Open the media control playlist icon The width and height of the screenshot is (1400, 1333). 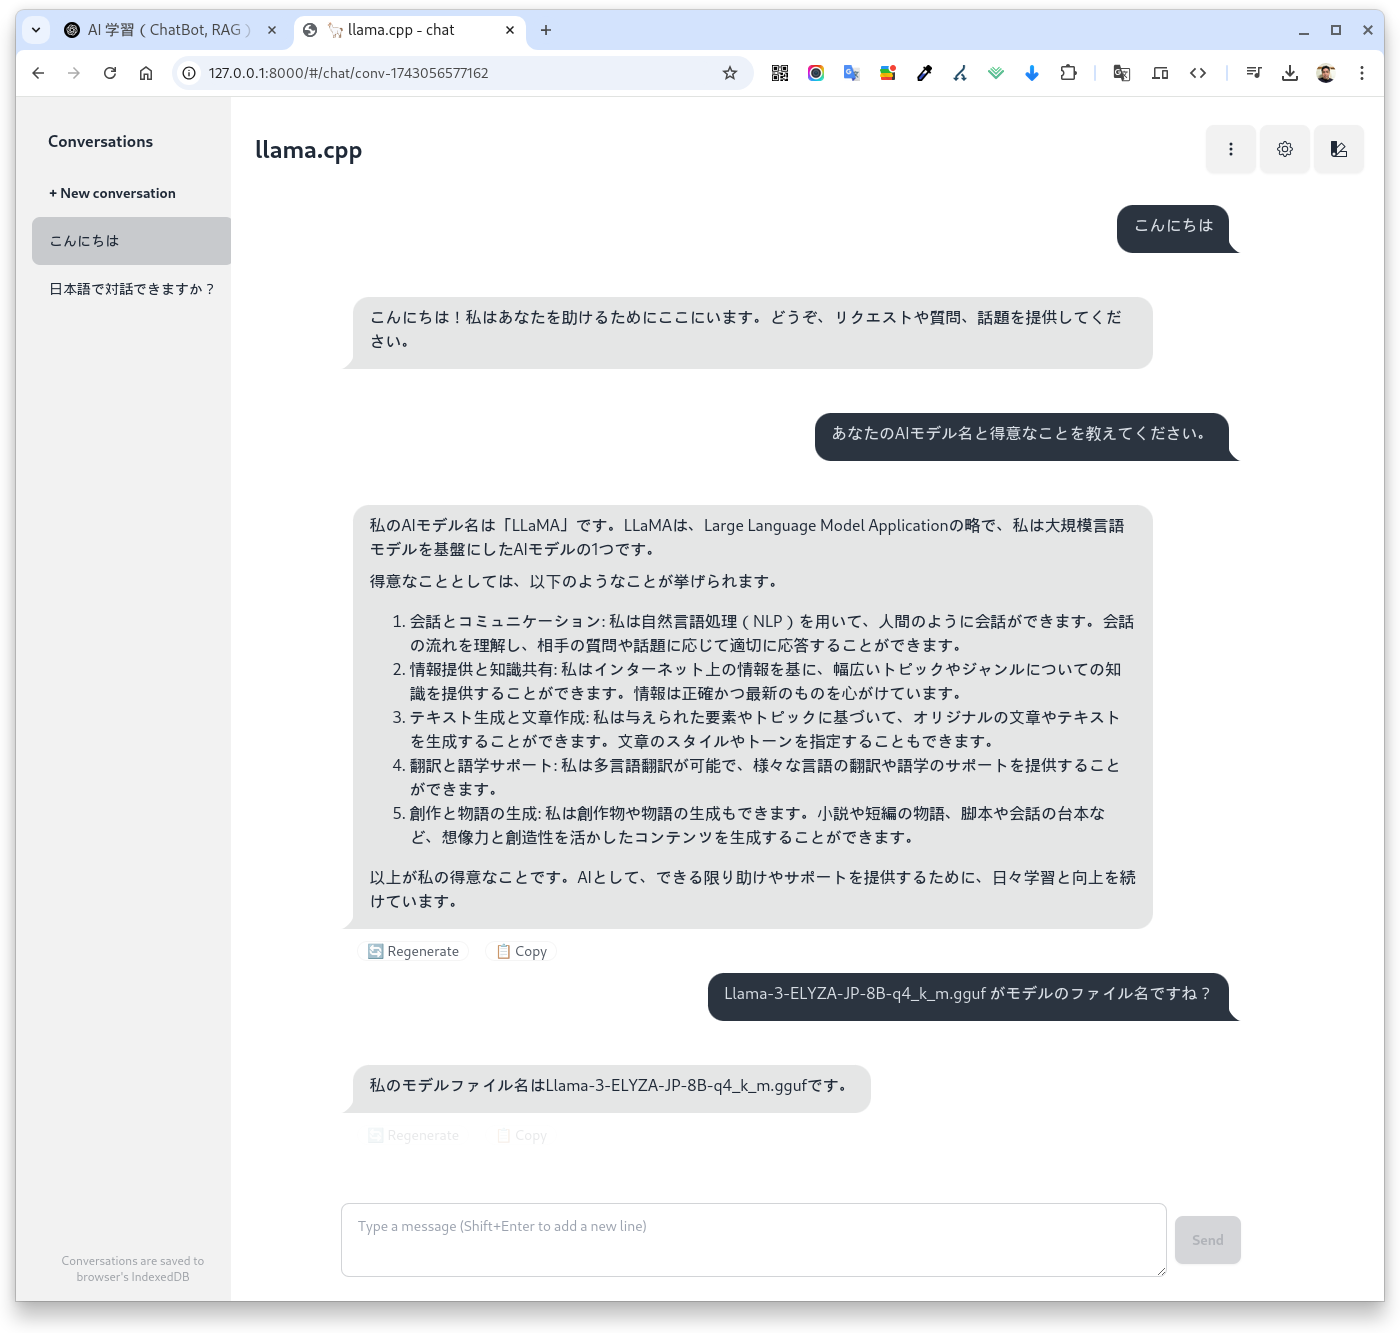tap(1254, 73)
